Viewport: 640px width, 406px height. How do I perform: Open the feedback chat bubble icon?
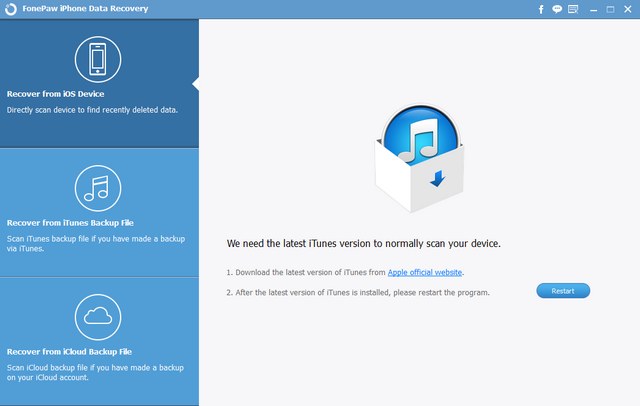556,9
